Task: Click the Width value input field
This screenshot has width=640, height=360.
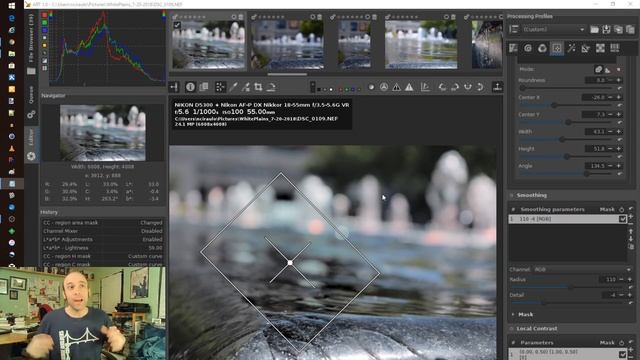Action: pyautogui.click(x=595, y=132)
